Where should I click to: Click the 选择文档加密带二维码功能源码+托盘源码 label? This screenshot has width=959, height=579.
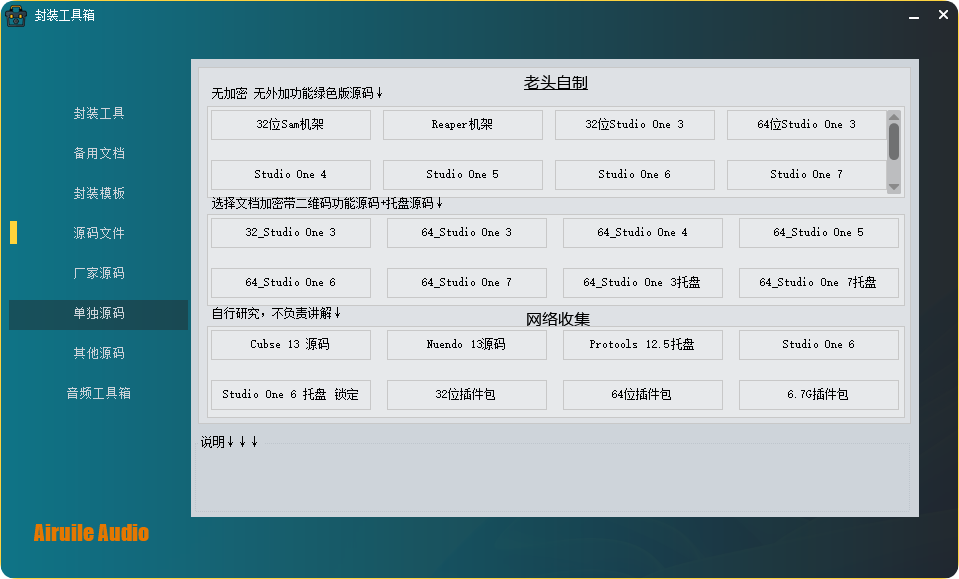(327, 203)
